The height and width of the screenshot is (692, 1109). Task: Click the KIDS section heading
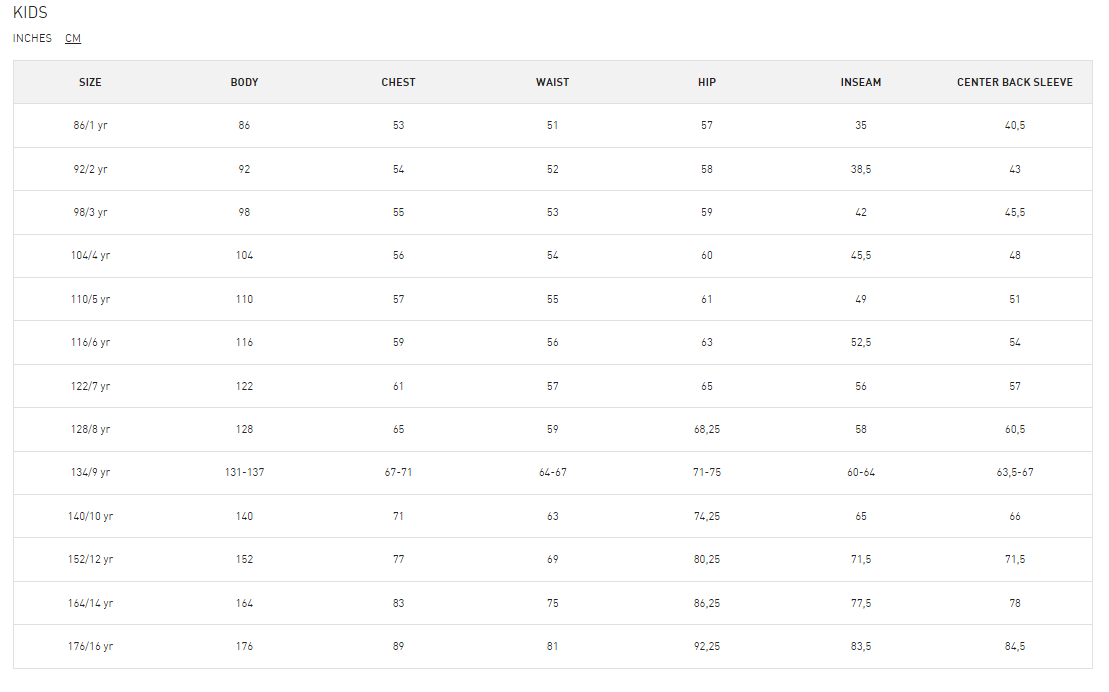click(x=30, y=13)
